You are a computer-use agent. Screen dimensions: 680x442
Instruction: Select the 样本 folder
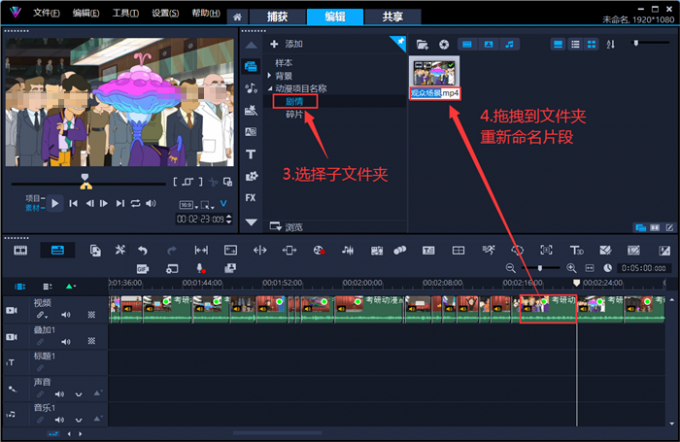pyautogui.click(x=284, y=63)
